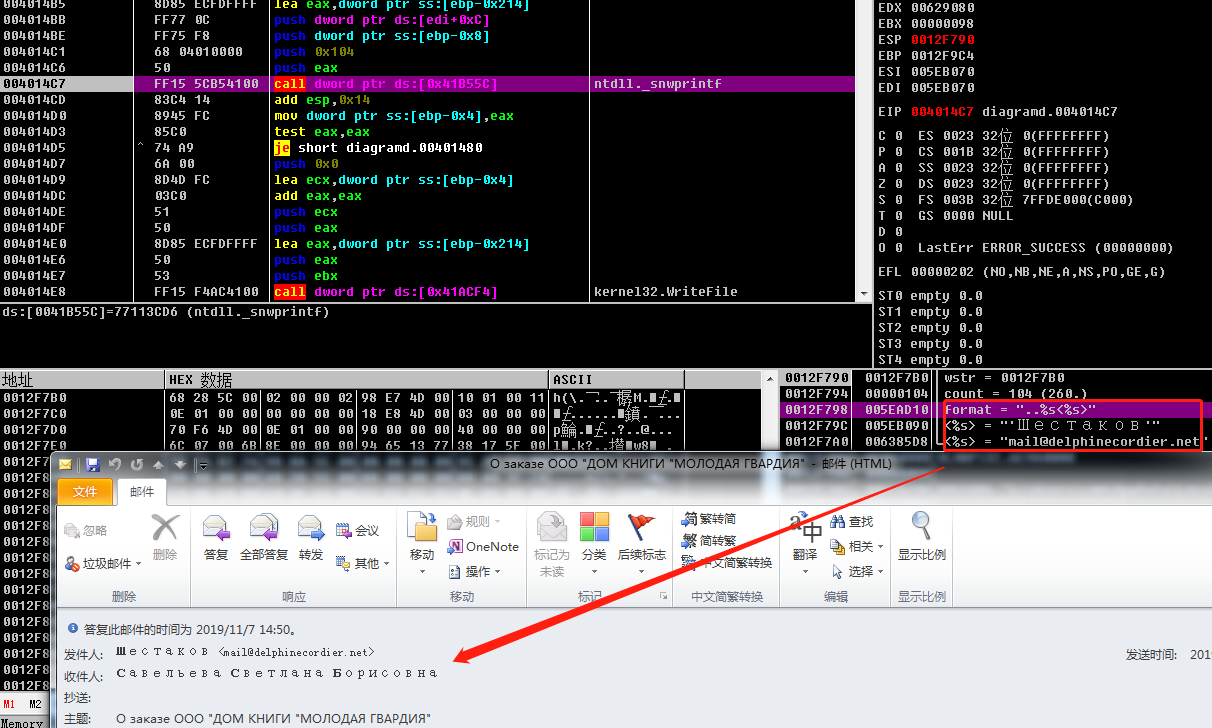The image size is (1212, 728).
Task: Click sender address mail@delphinecordier.net
Action: pyautogui.click(x=296, y=652)
